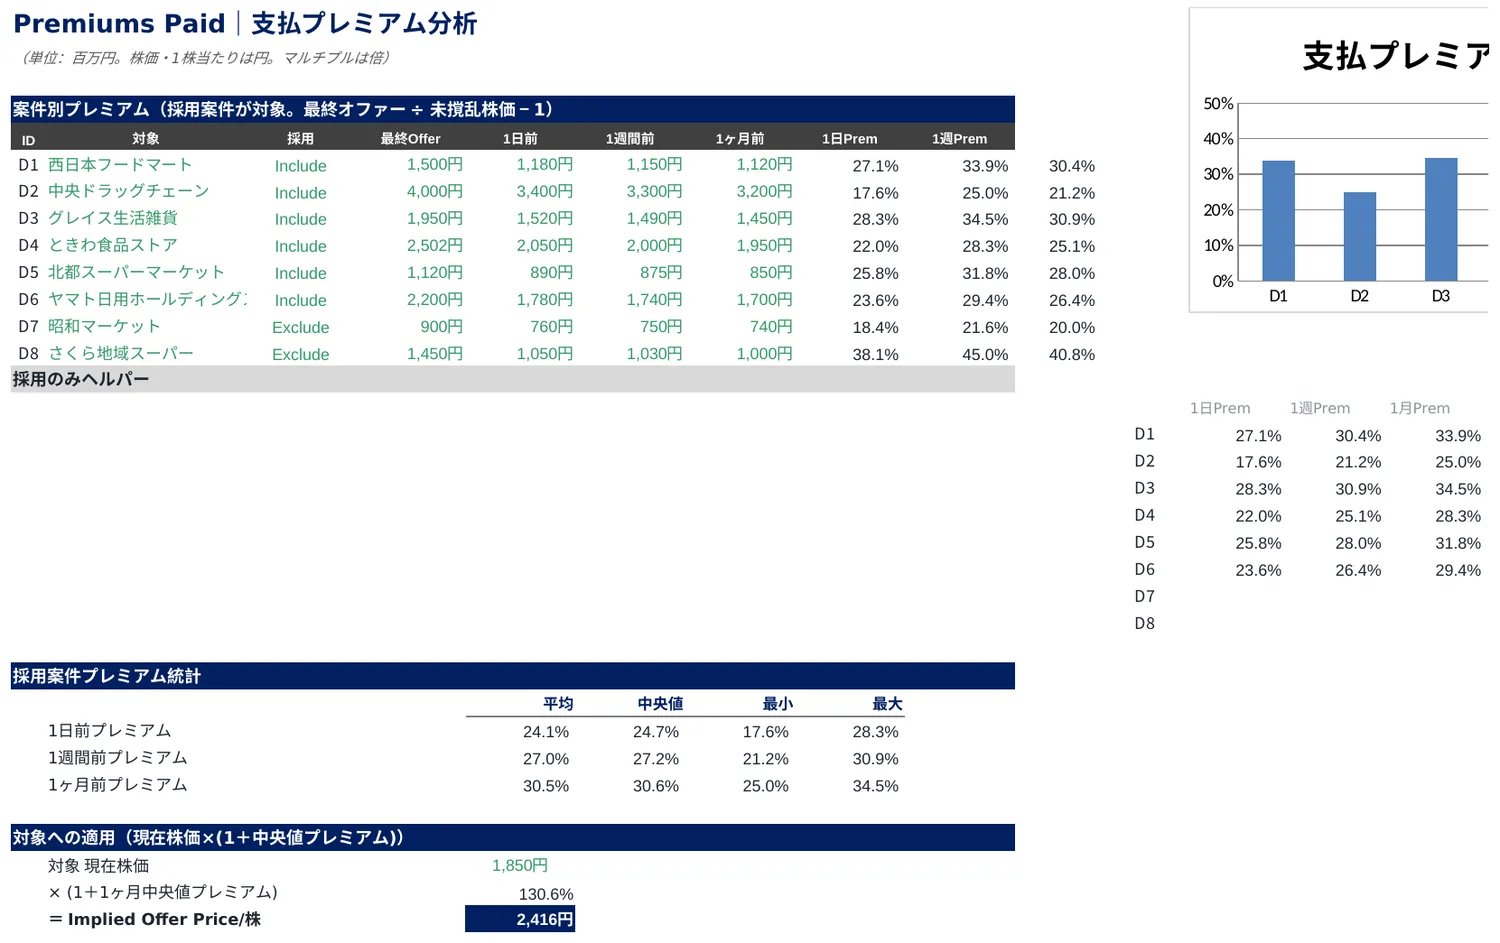Click the 対象 column header
The image size is (1500, 943).
click(146, 139)
